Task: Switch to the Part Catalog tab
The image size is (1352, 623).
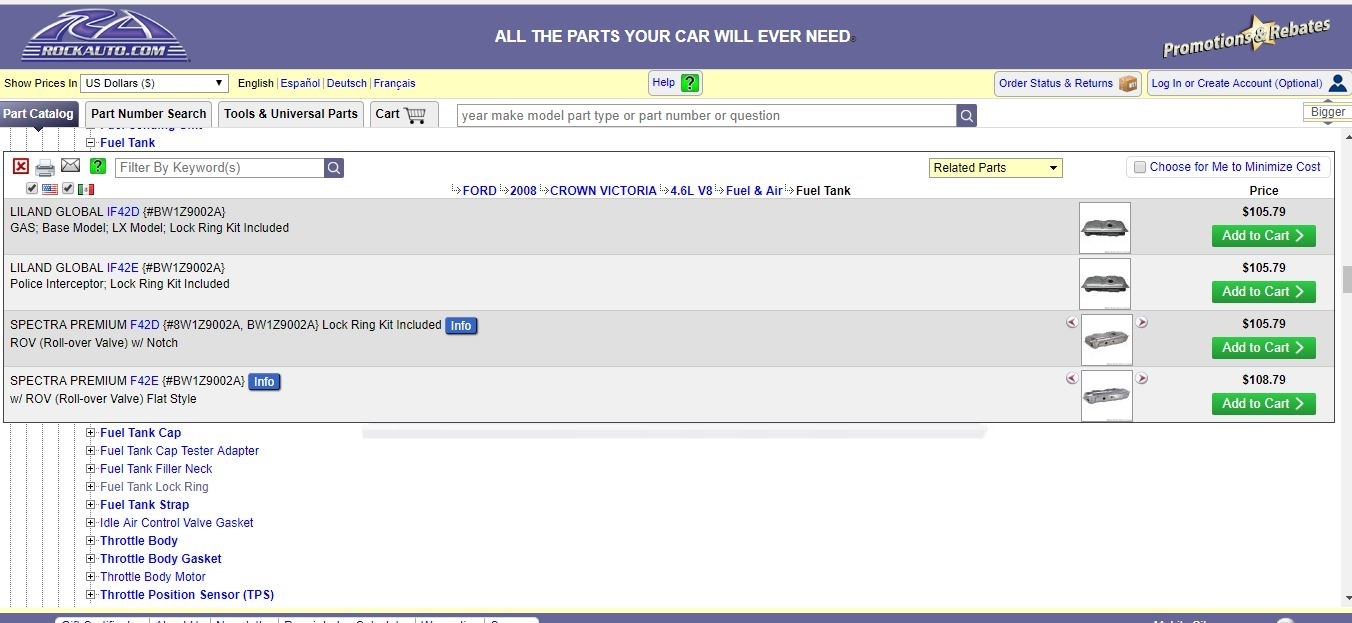Action: [38, 114]
